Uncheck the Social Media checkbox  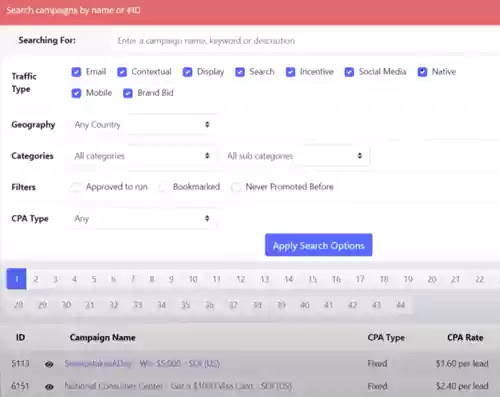pyautogui.click(x=349, y=72)
